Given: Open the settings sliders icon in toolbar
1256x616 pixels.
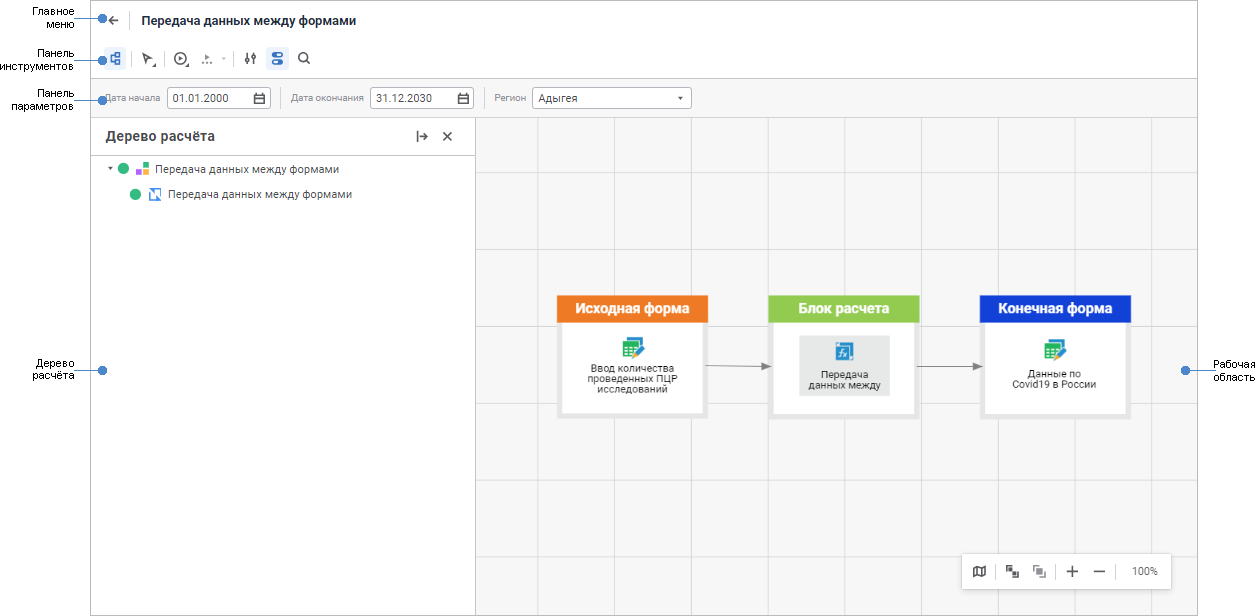Looking at the screenshot, I should tap(250, 59).
